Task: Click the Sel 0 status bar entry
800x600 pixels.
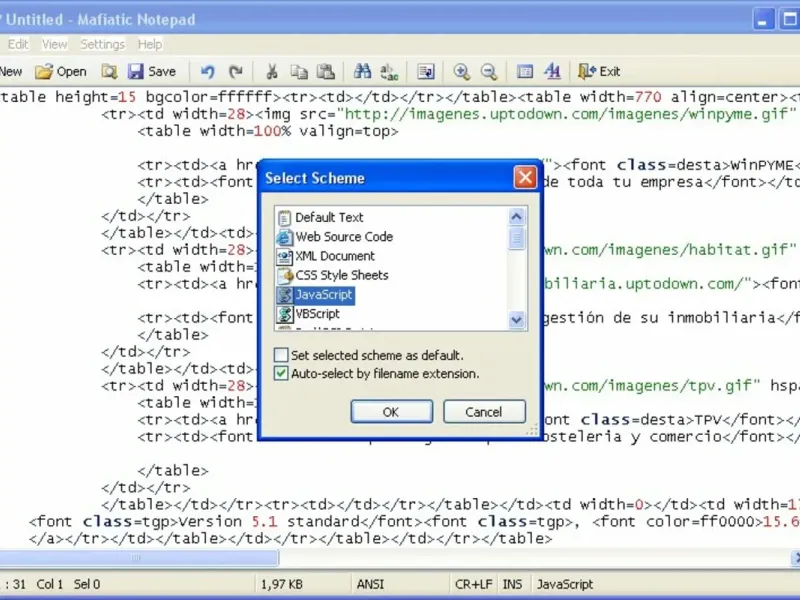Action: pyautogui.click(x=87, y=584)
